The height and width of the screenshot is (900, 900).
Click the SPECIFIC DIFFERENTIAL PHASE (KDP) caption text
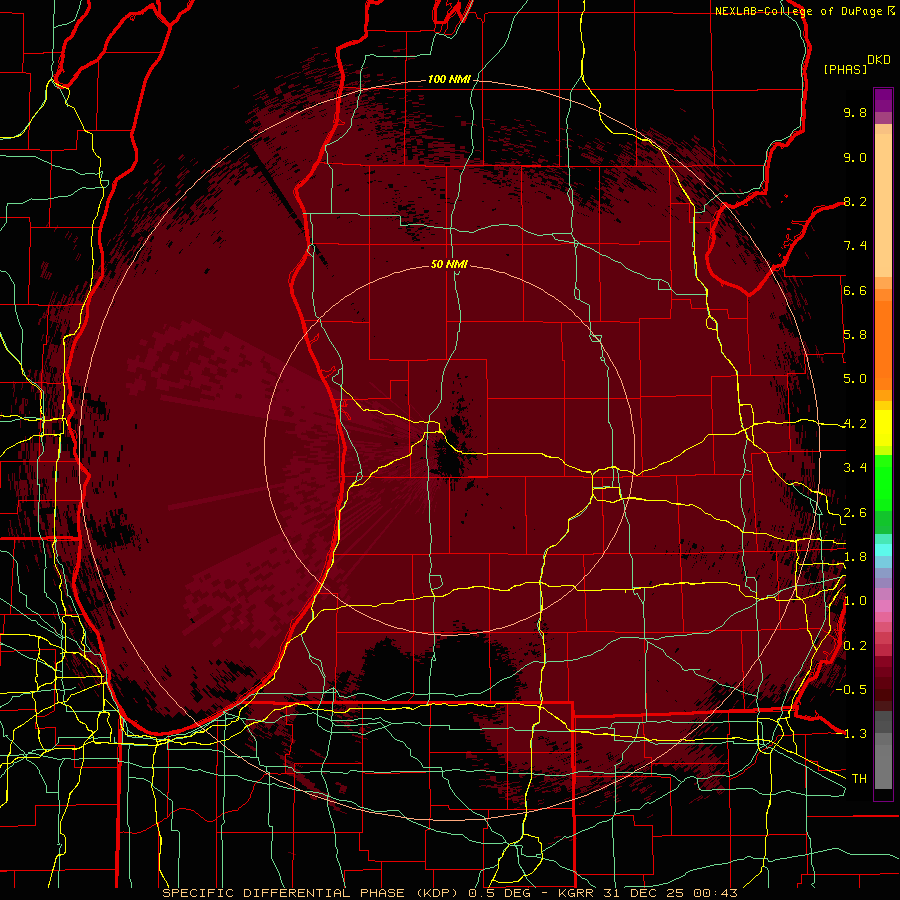pyautogui.click(x=312, y=893)
